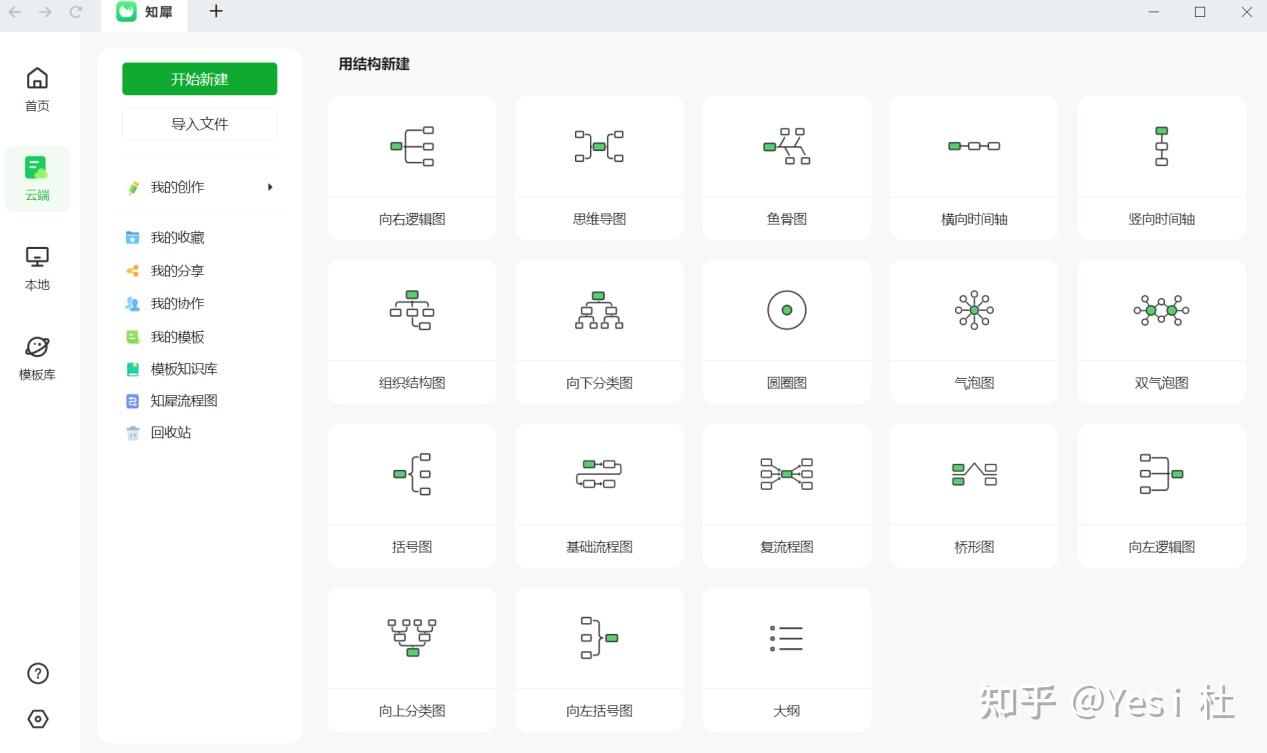Maximize the 知犀 window
Image resolution: width=1267 pixels, height=753 pixels.
[1200, 12]
